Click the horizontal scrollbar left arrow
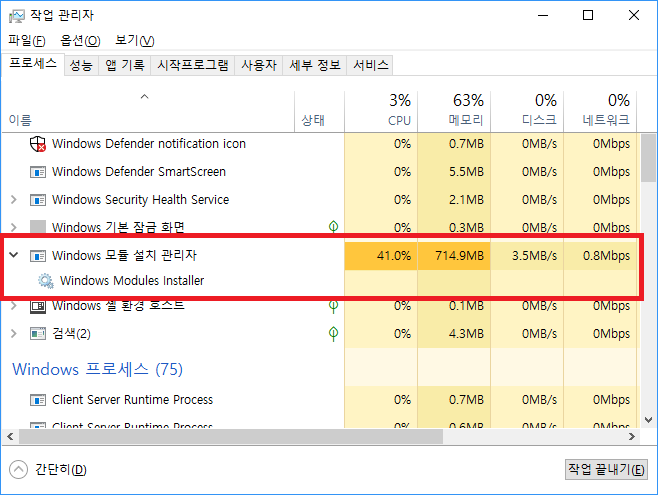The image size is (658, 495). (10, 437)
